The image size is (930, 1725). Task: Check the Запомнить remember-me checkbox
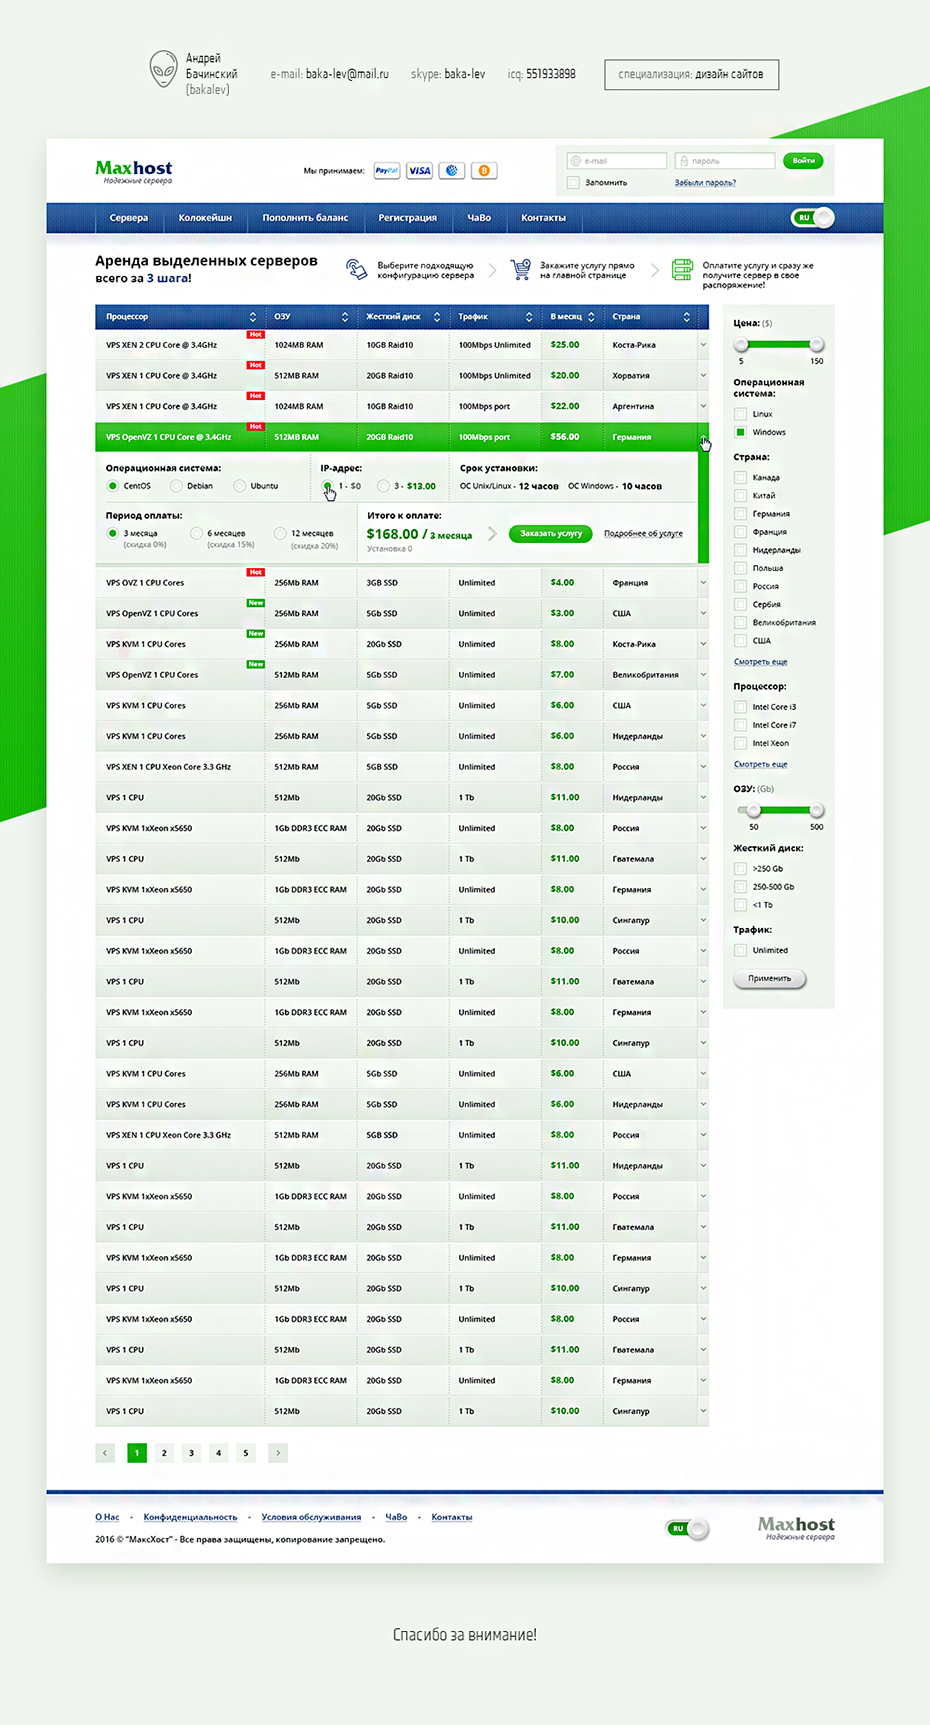point(573,183)
